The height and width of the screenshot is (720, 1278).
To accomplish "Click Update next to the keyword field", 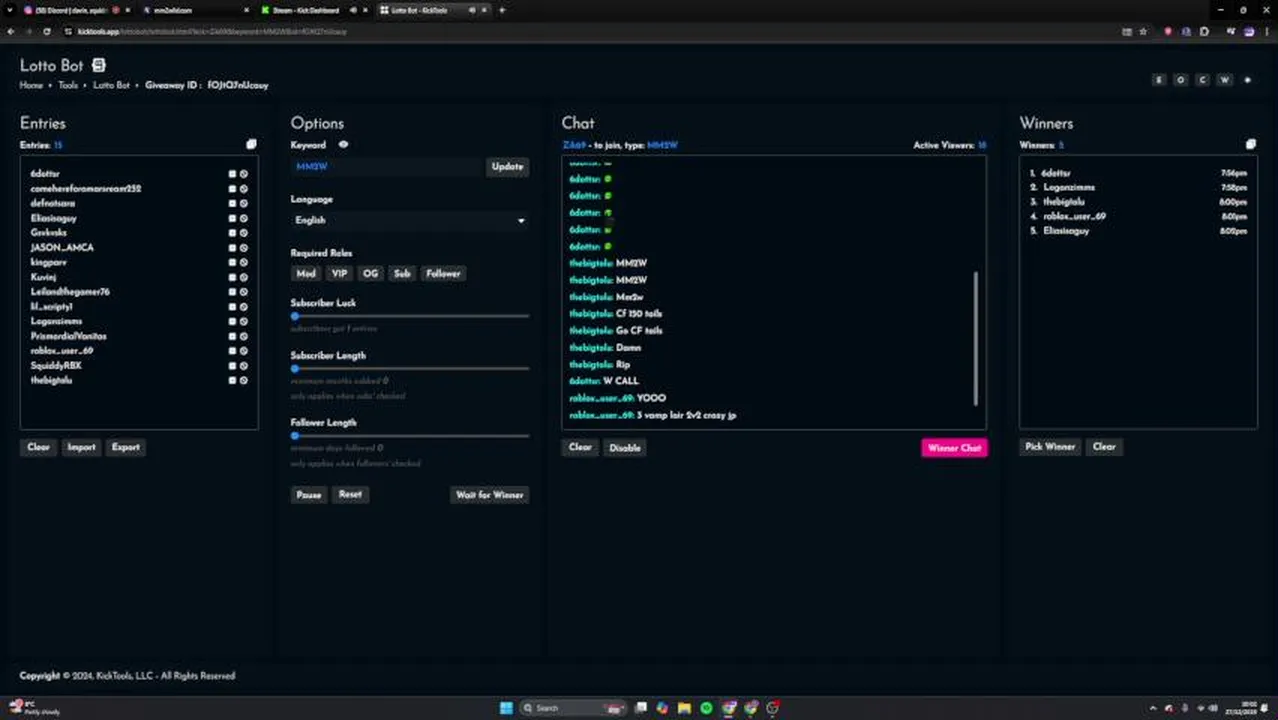I will coord(507,167).
